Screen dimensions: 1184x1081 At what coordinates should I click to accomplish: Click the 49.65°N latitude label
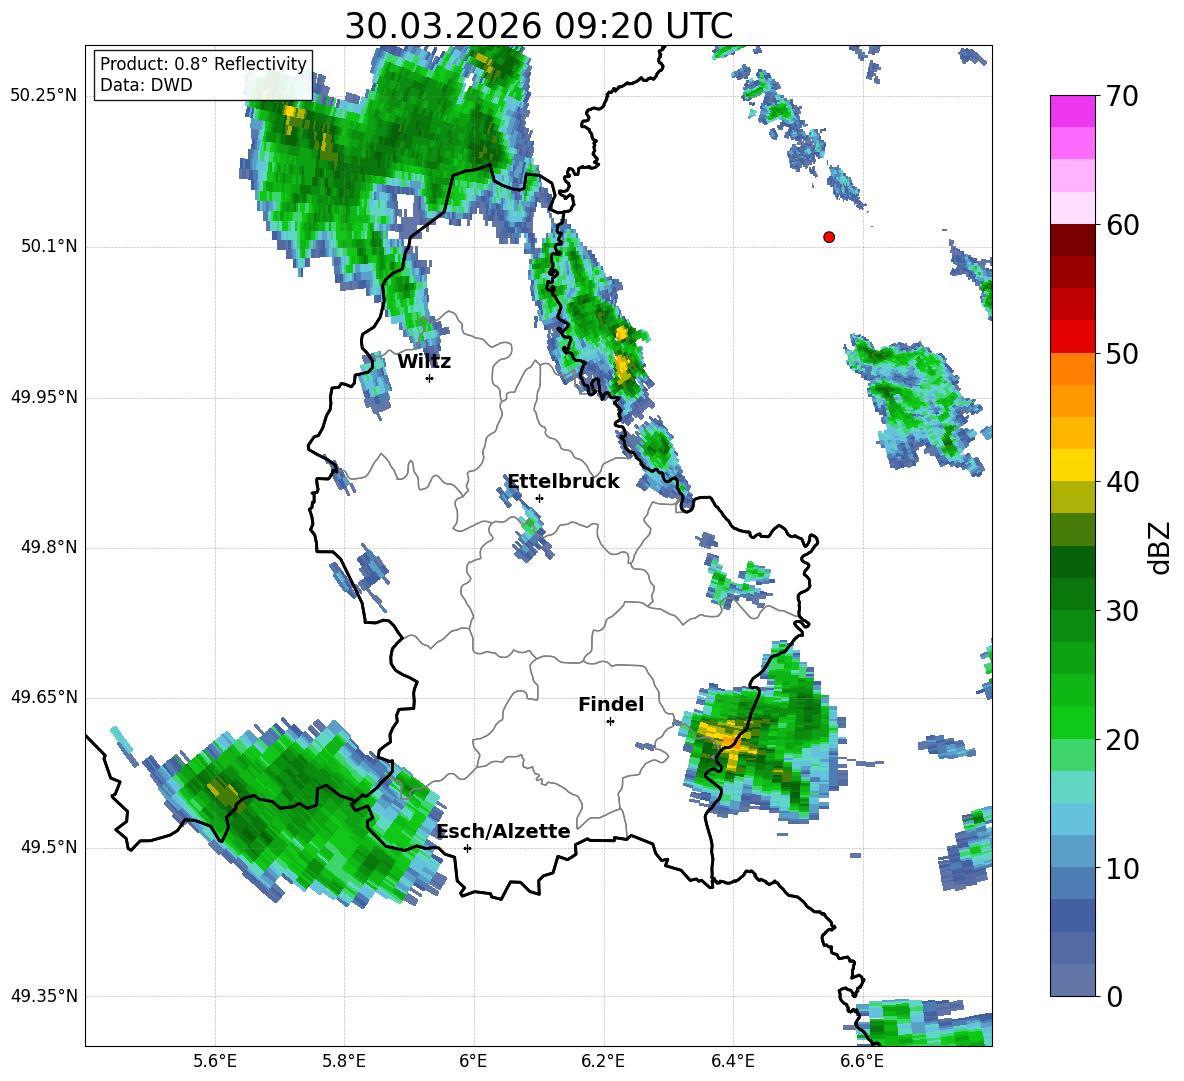coord(44,696)
